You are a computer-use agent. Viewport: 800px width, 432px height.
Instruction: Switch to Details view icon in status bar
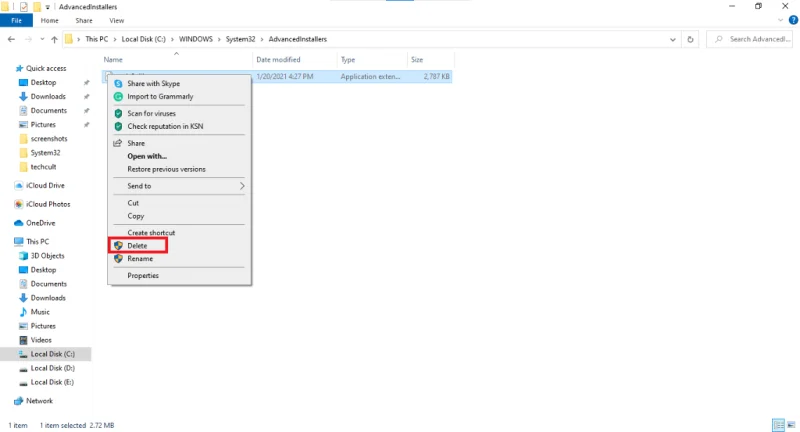click(x=779, y=424)
